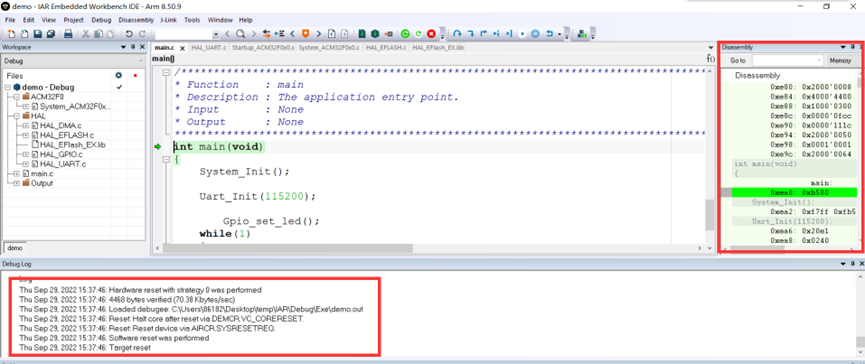
Task: Toggle the bookmark icon in toolbar
Action: point(305,34)
